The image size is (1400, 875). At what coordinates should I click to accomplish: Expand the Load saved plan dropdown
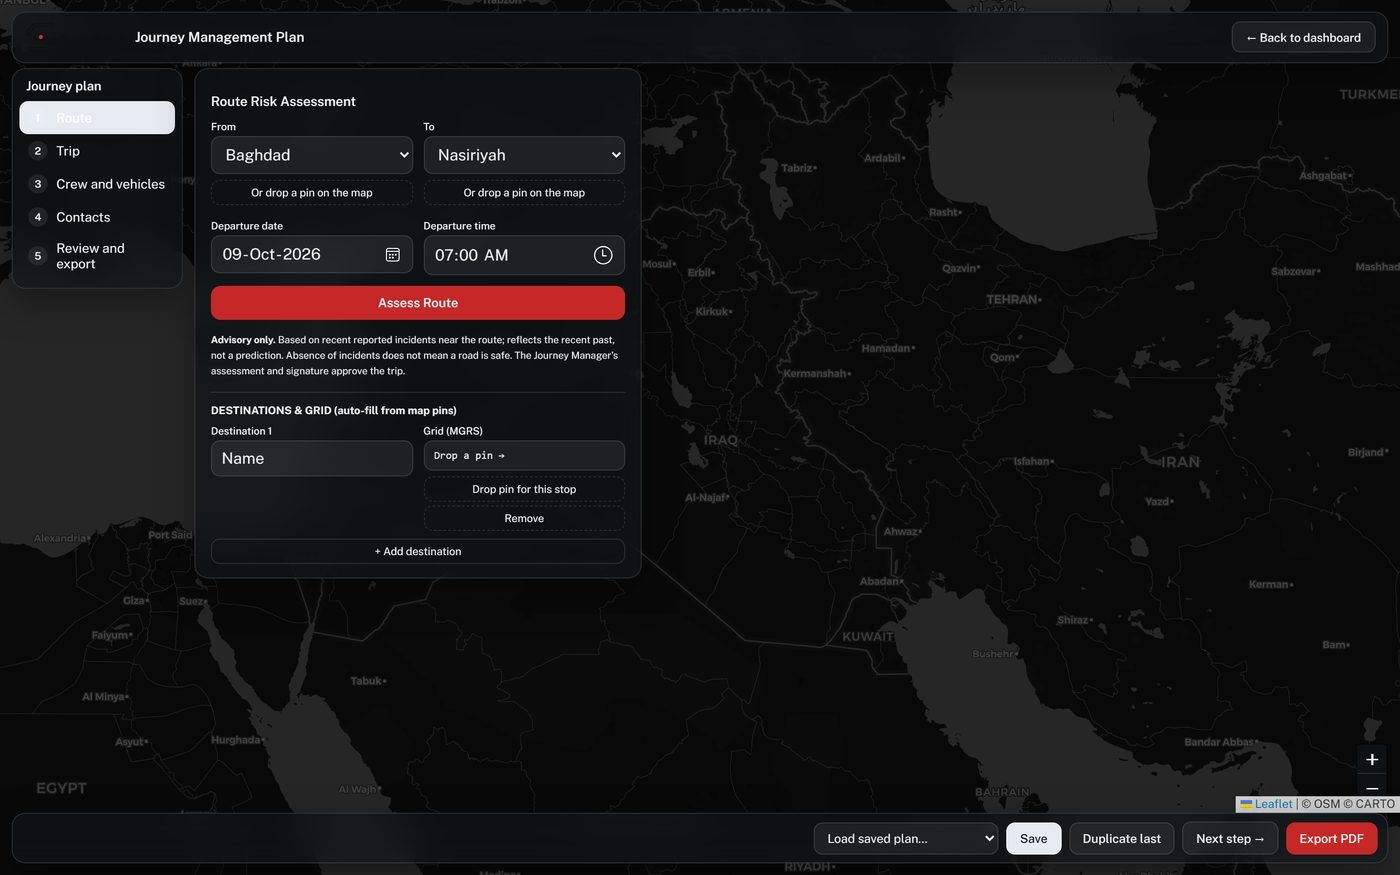click(x=906, y=838)
